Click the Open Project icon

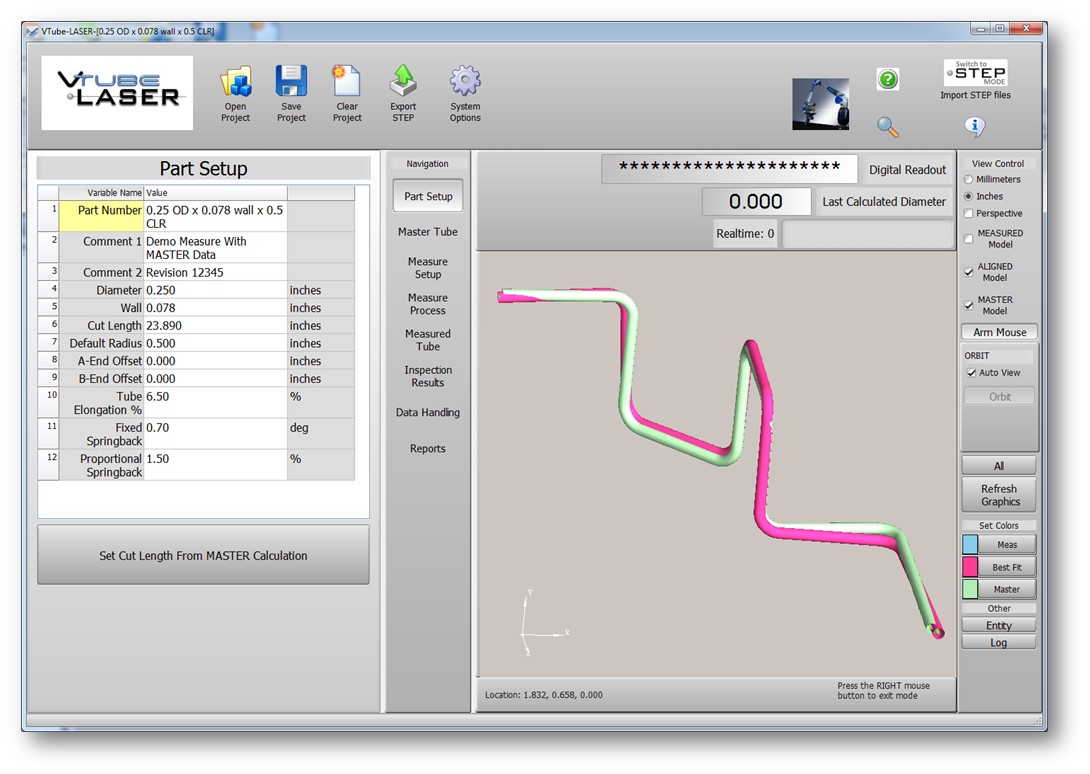[235, 82]
